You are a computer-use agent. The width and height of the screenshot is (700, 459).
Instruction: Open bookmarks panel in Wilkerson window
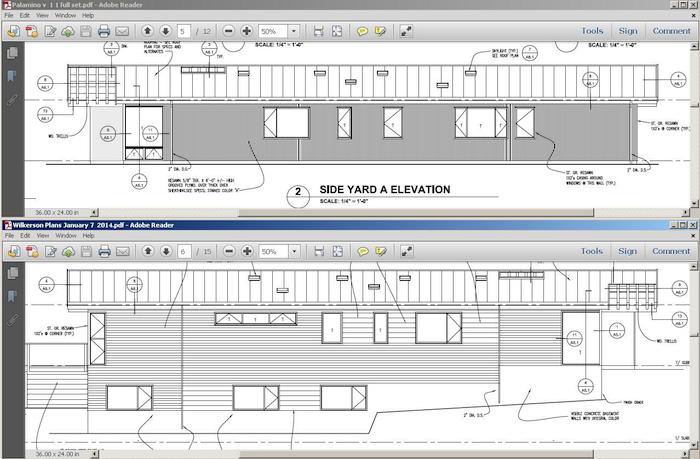[12, 296]
